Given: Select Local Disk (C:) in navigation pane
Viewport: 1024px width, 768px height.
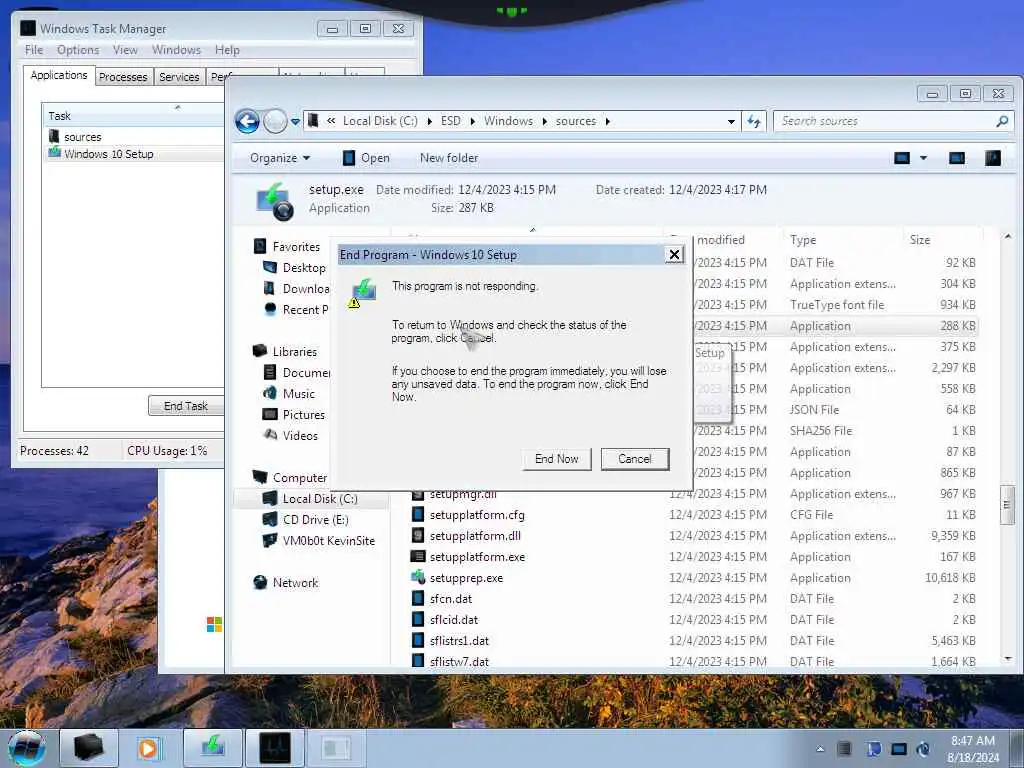Looking at the screenshot, I should 320,499.
